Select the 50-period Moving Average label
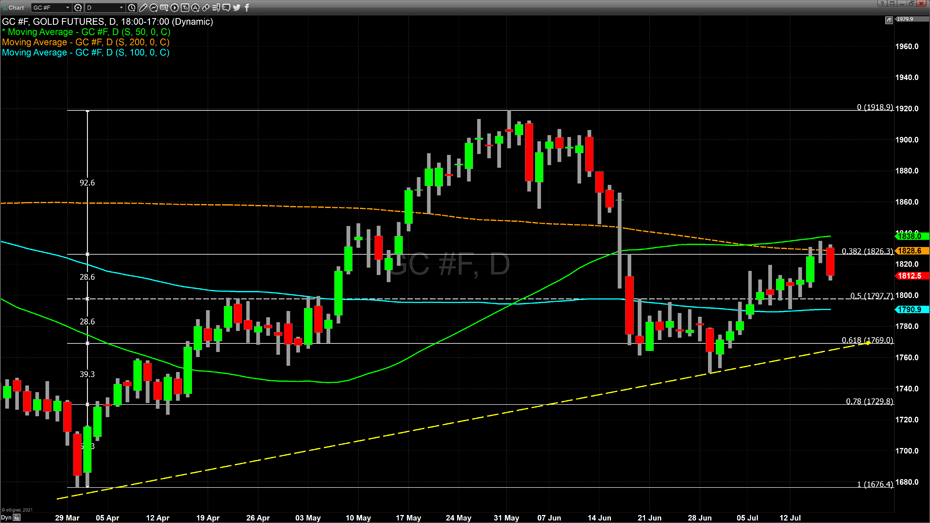Image resolution: width=930 pixels, height=523 pixels. (87, 33)
